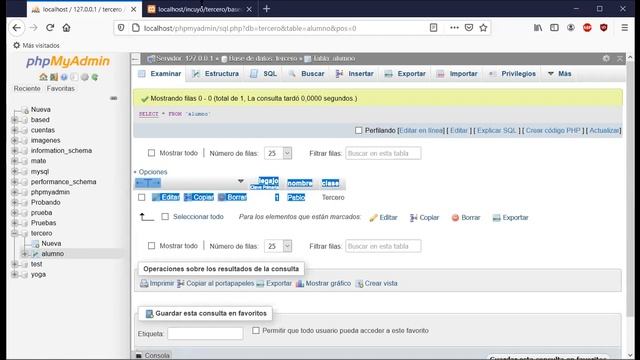
Task: Click the phpMyAdmin home icon
Action: click(43, 77)
